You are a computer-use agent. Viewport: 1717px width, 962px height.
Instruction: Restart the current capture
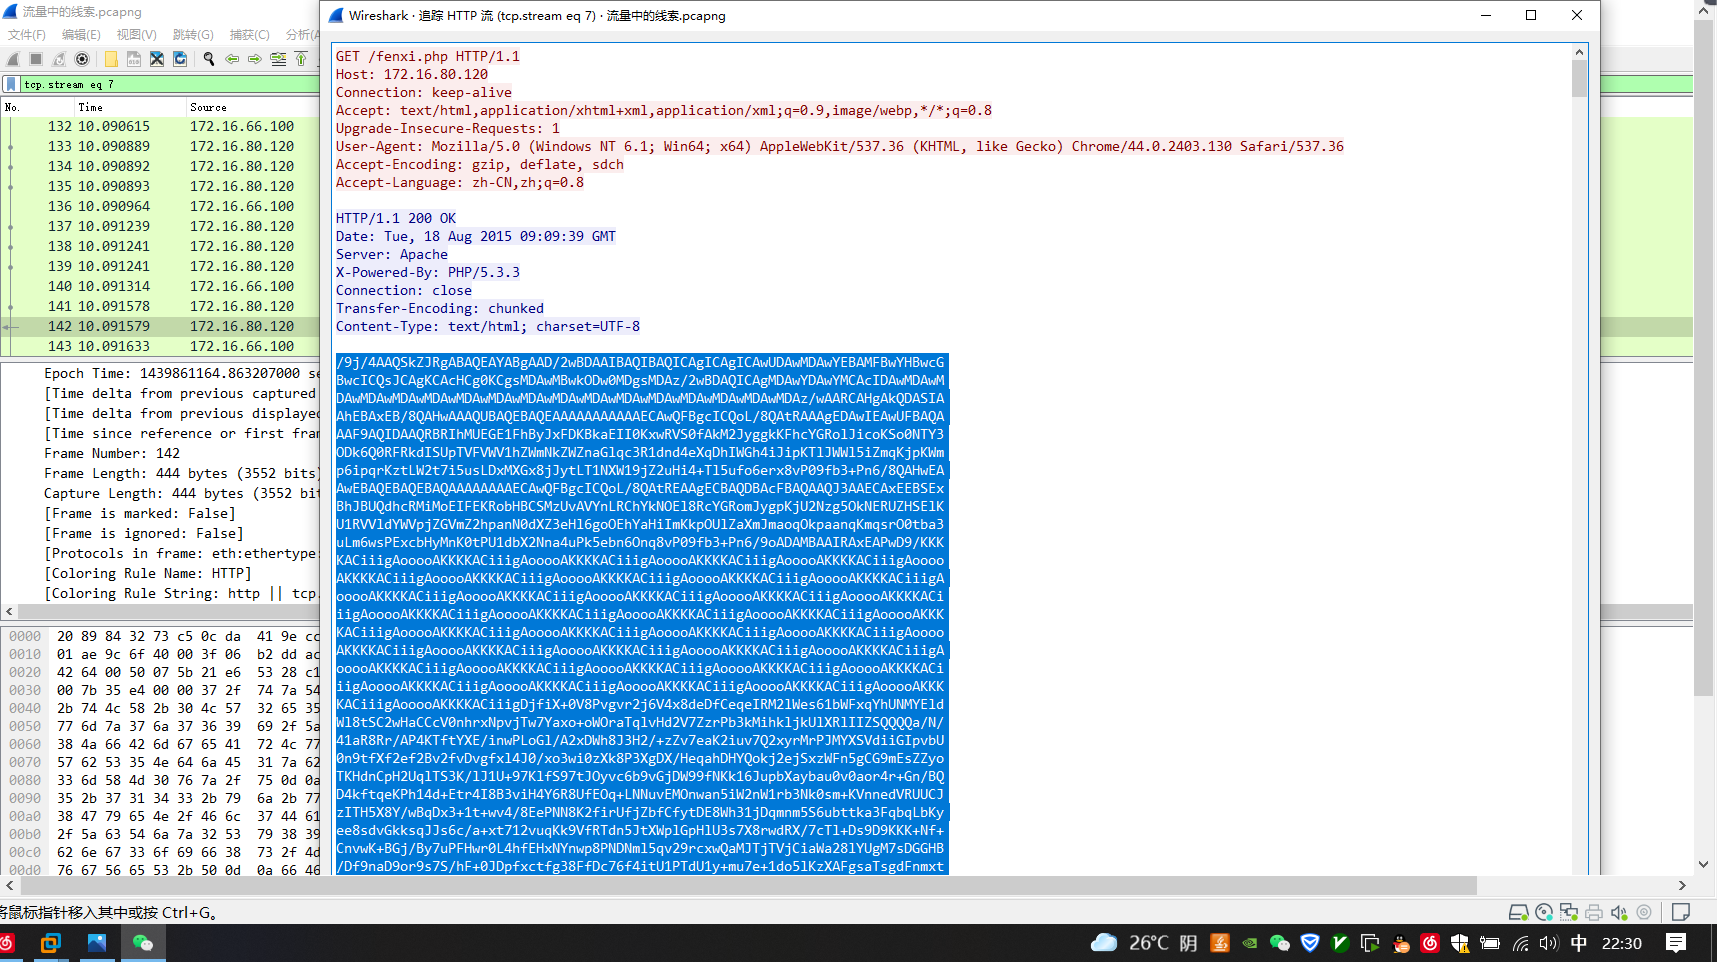tap(58, 59)
